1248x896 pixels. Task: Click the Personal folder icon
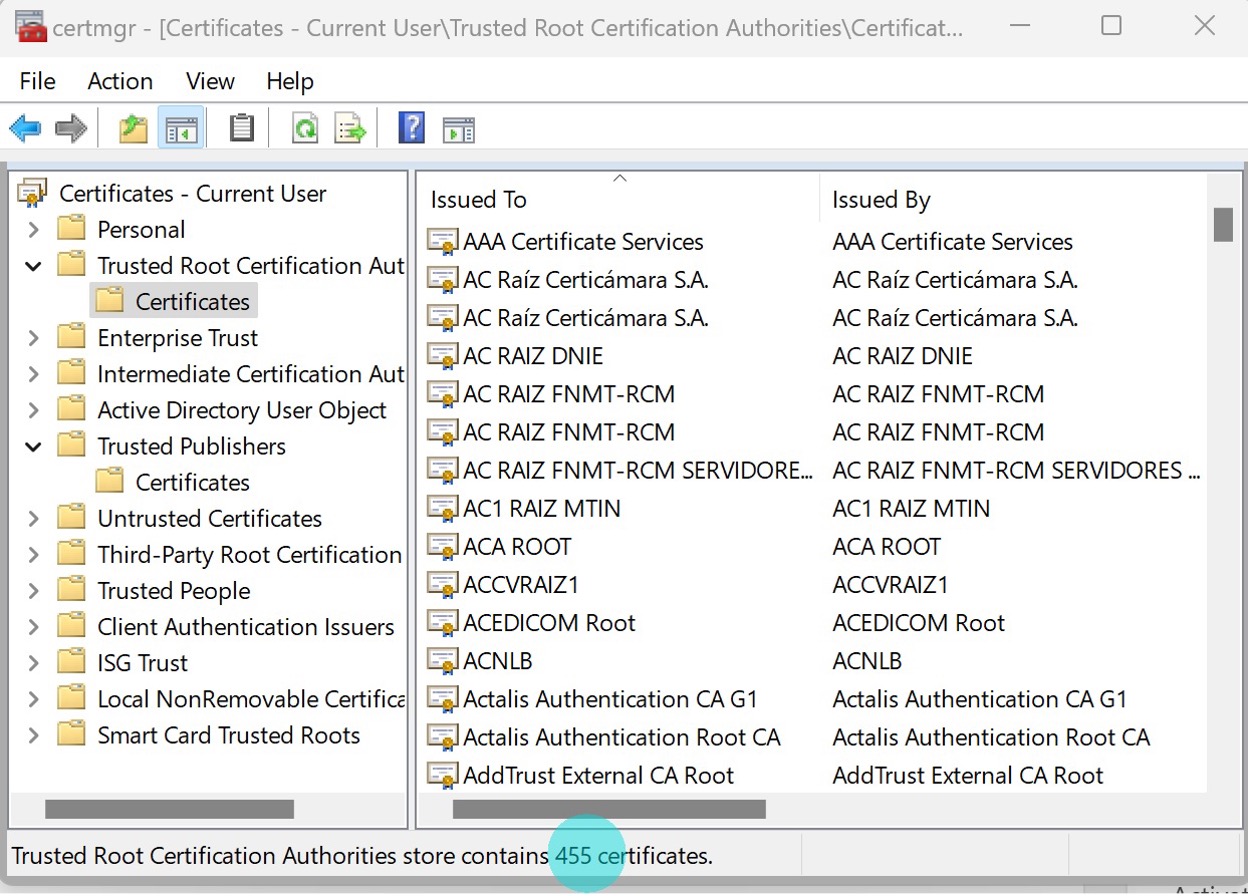pos(71,229)
